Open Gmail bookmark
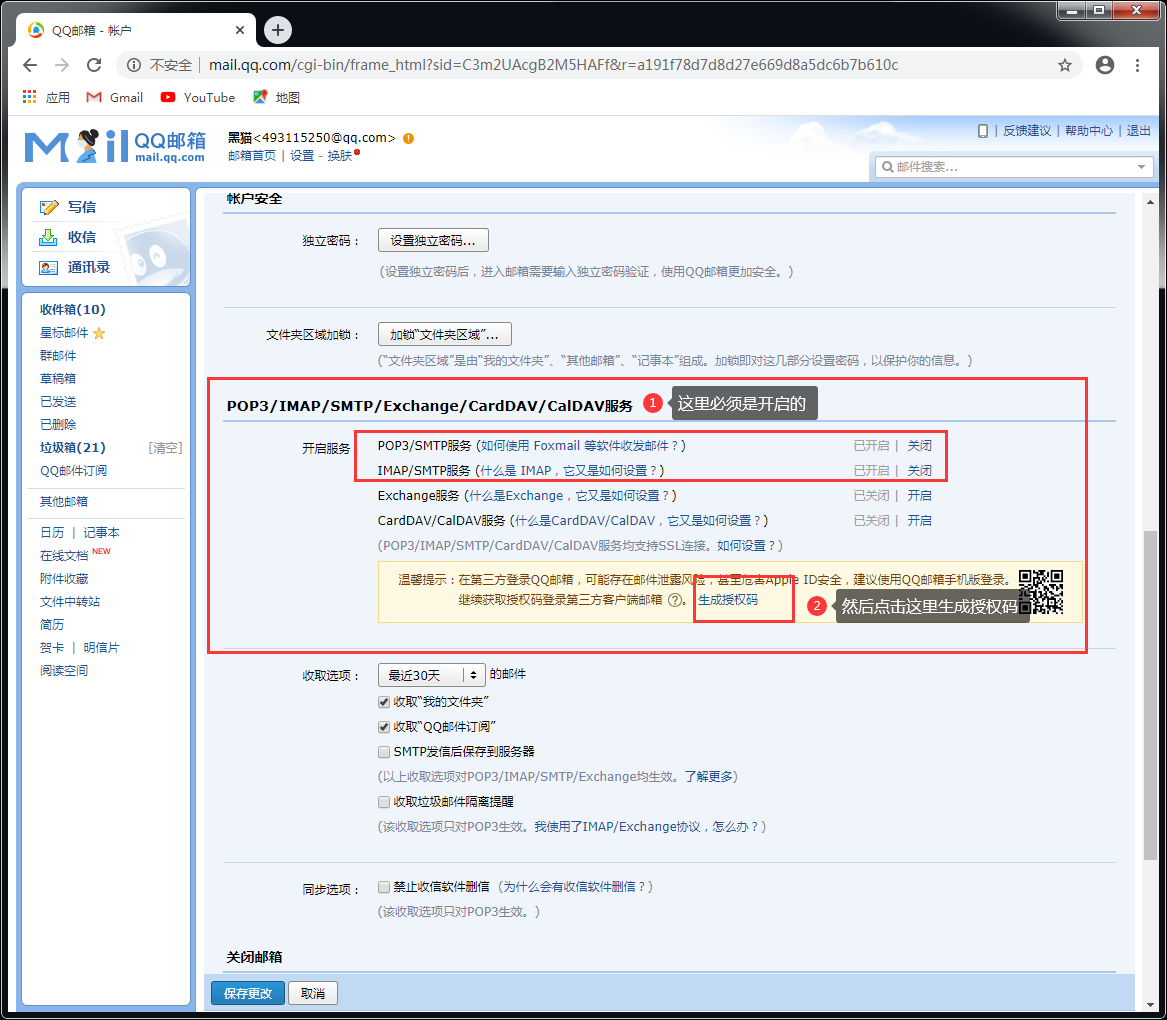 pyautogui.click(x=115, y=98)
